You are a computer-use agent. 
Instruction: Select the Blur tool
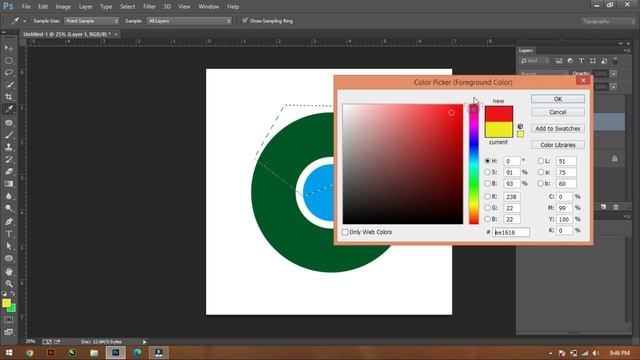[9, 196]
